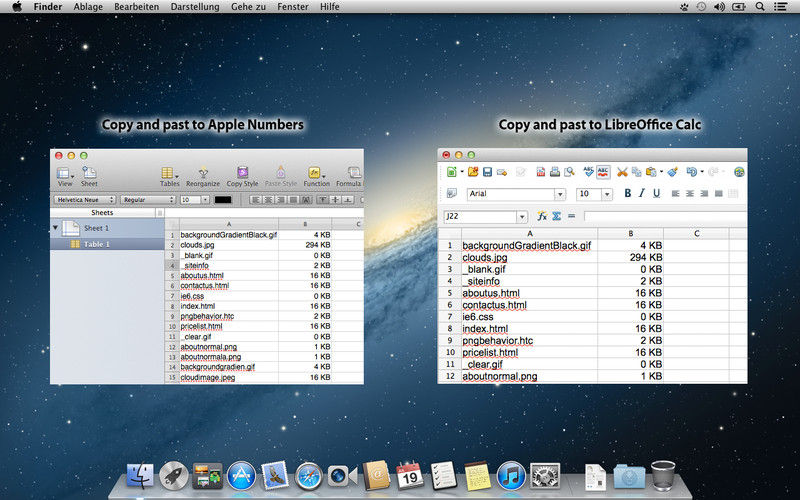Open Styles and Formatting icon in Calc
The image size is (800, 500).
(452, 193)
